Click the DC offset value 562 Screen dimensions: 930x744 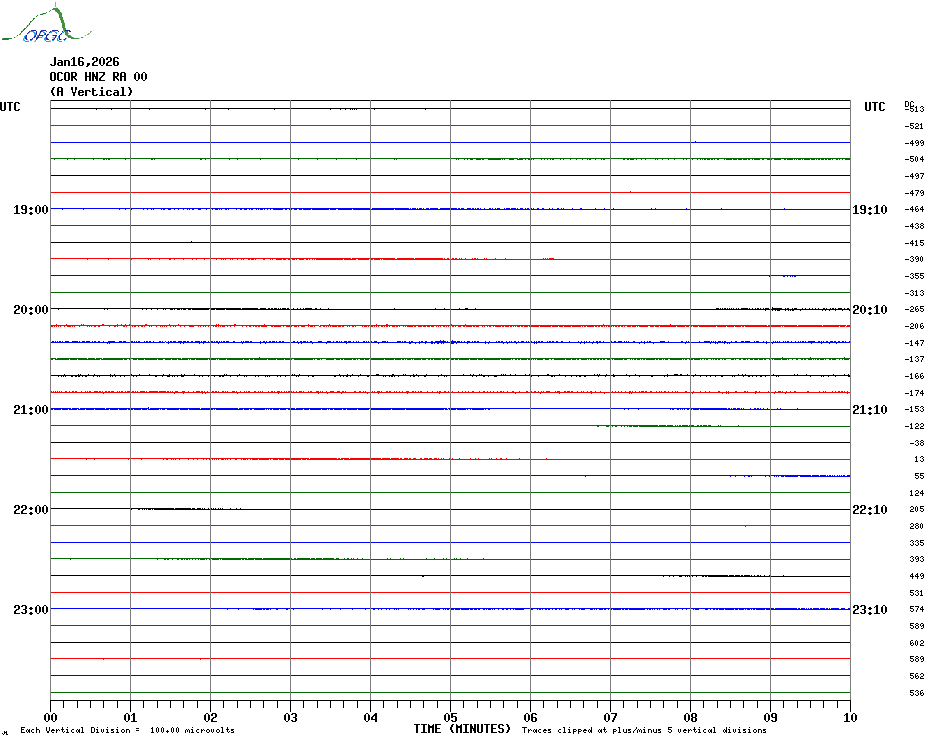917,676
